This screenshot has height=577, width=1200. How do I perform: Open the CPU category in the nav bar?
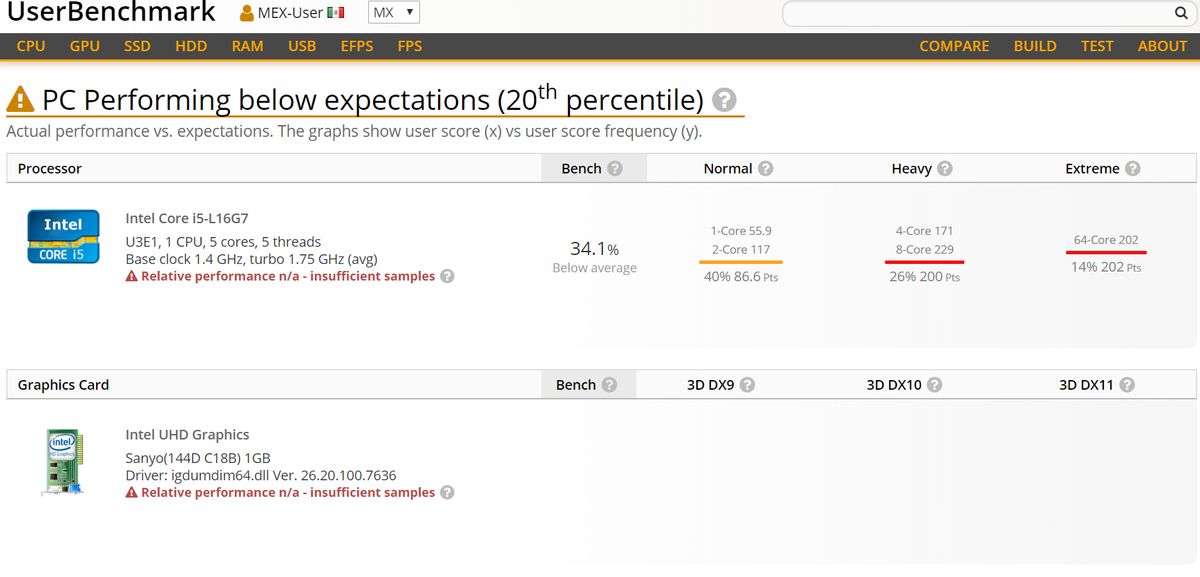31,46
